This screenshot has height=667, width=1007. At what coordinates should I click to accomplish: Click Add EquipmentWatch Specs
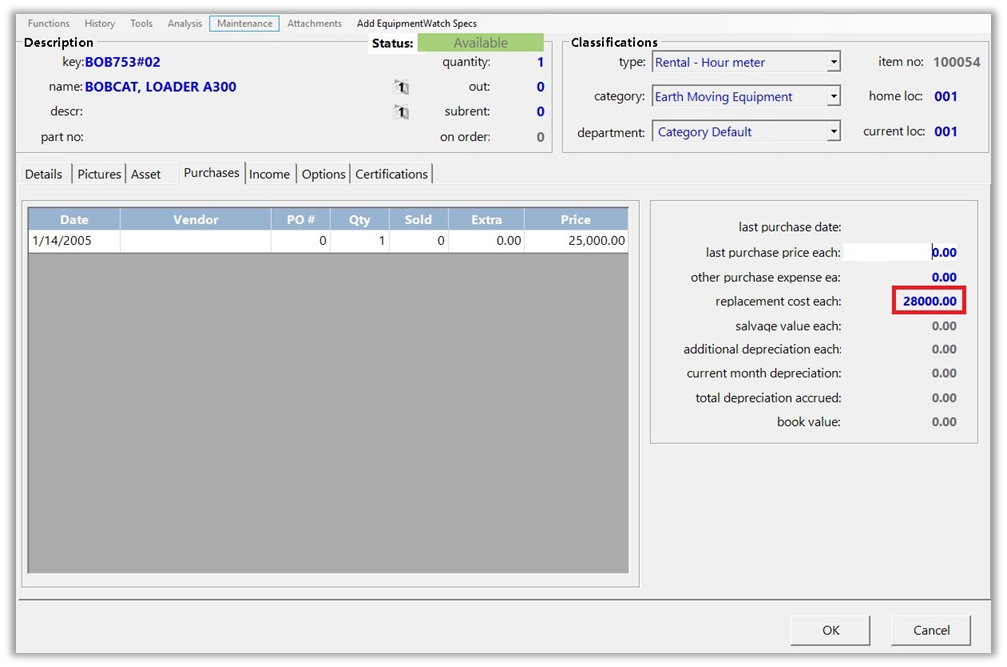point(416,23)
